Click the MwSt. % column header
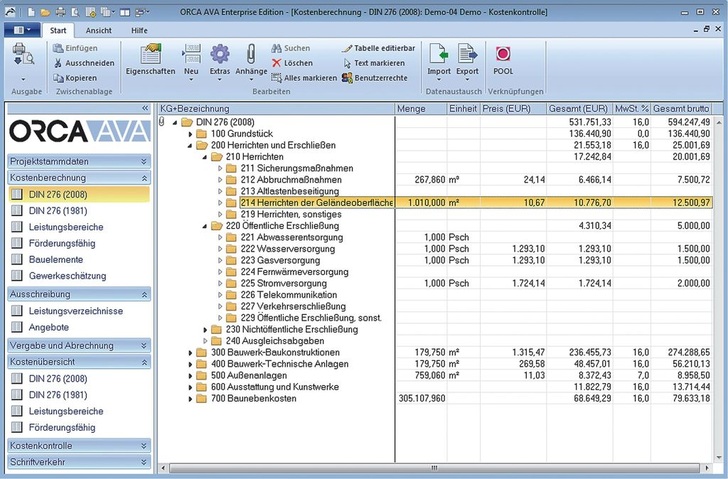This screenshot has width=728, height=479. pyautogui.click(x=631, y=109)
